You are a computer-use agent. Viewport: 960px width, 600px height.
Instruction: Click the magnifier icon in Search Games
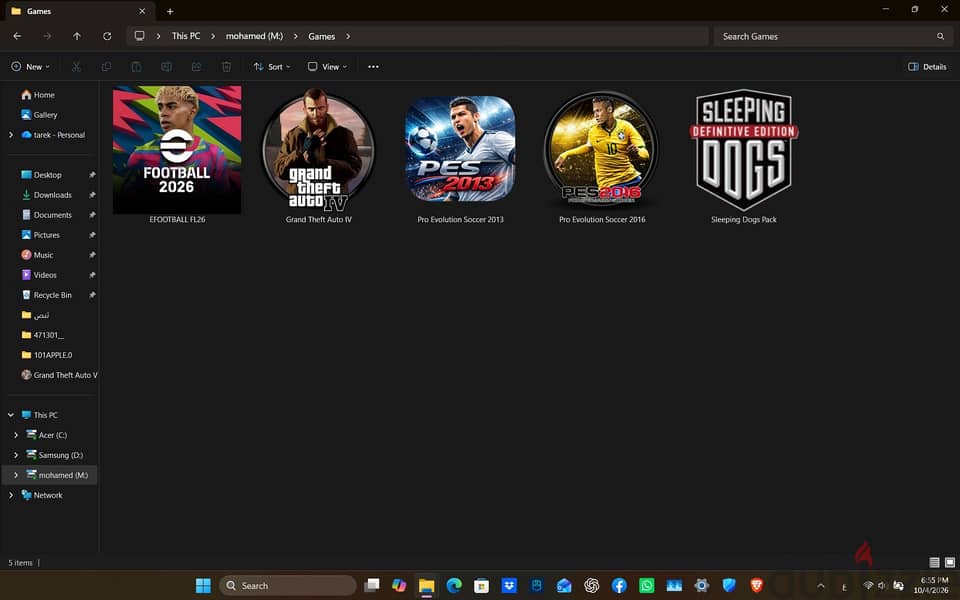pos(940,36)
